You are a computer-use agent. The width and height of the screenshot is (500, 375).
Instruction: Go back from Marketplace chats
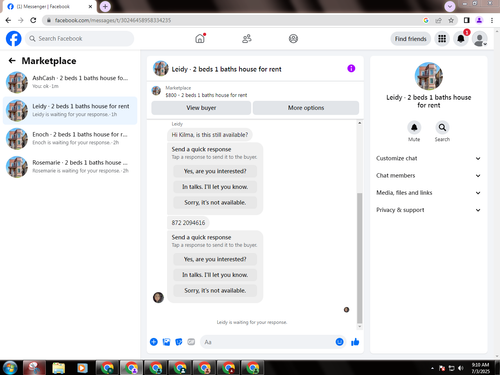pyautogui.click(x=12, y=61)
